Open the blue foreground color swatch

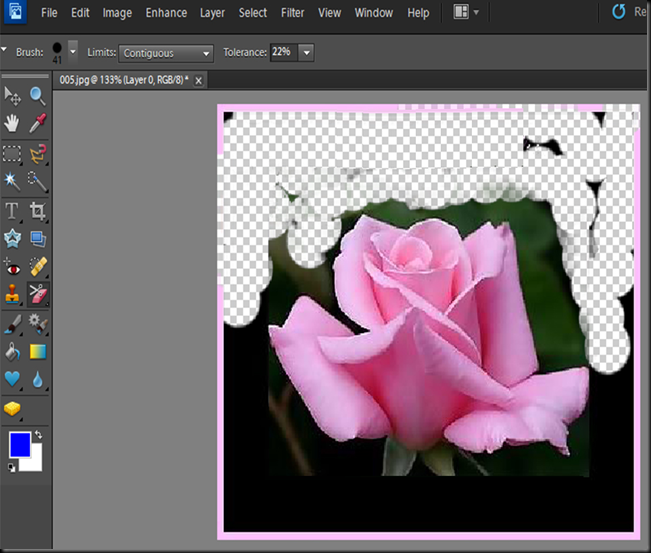[x=20, y=444]
